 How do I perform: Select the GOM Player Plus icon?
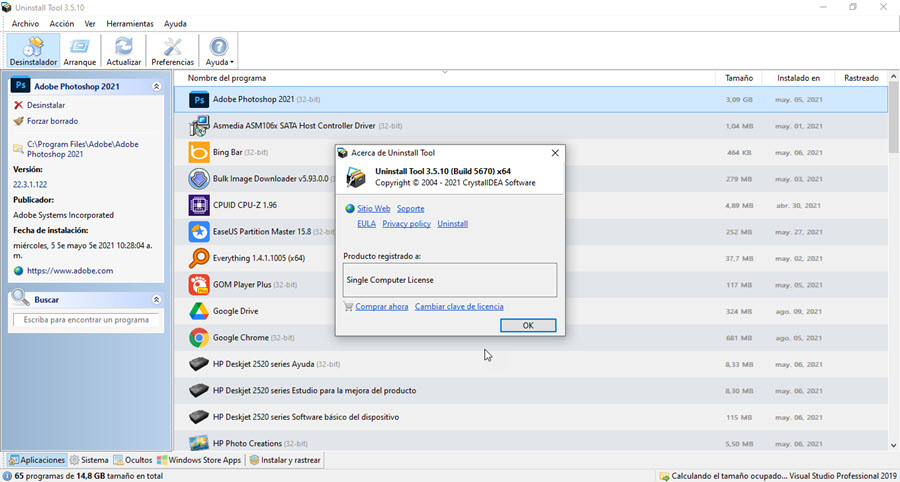point(199,285)
